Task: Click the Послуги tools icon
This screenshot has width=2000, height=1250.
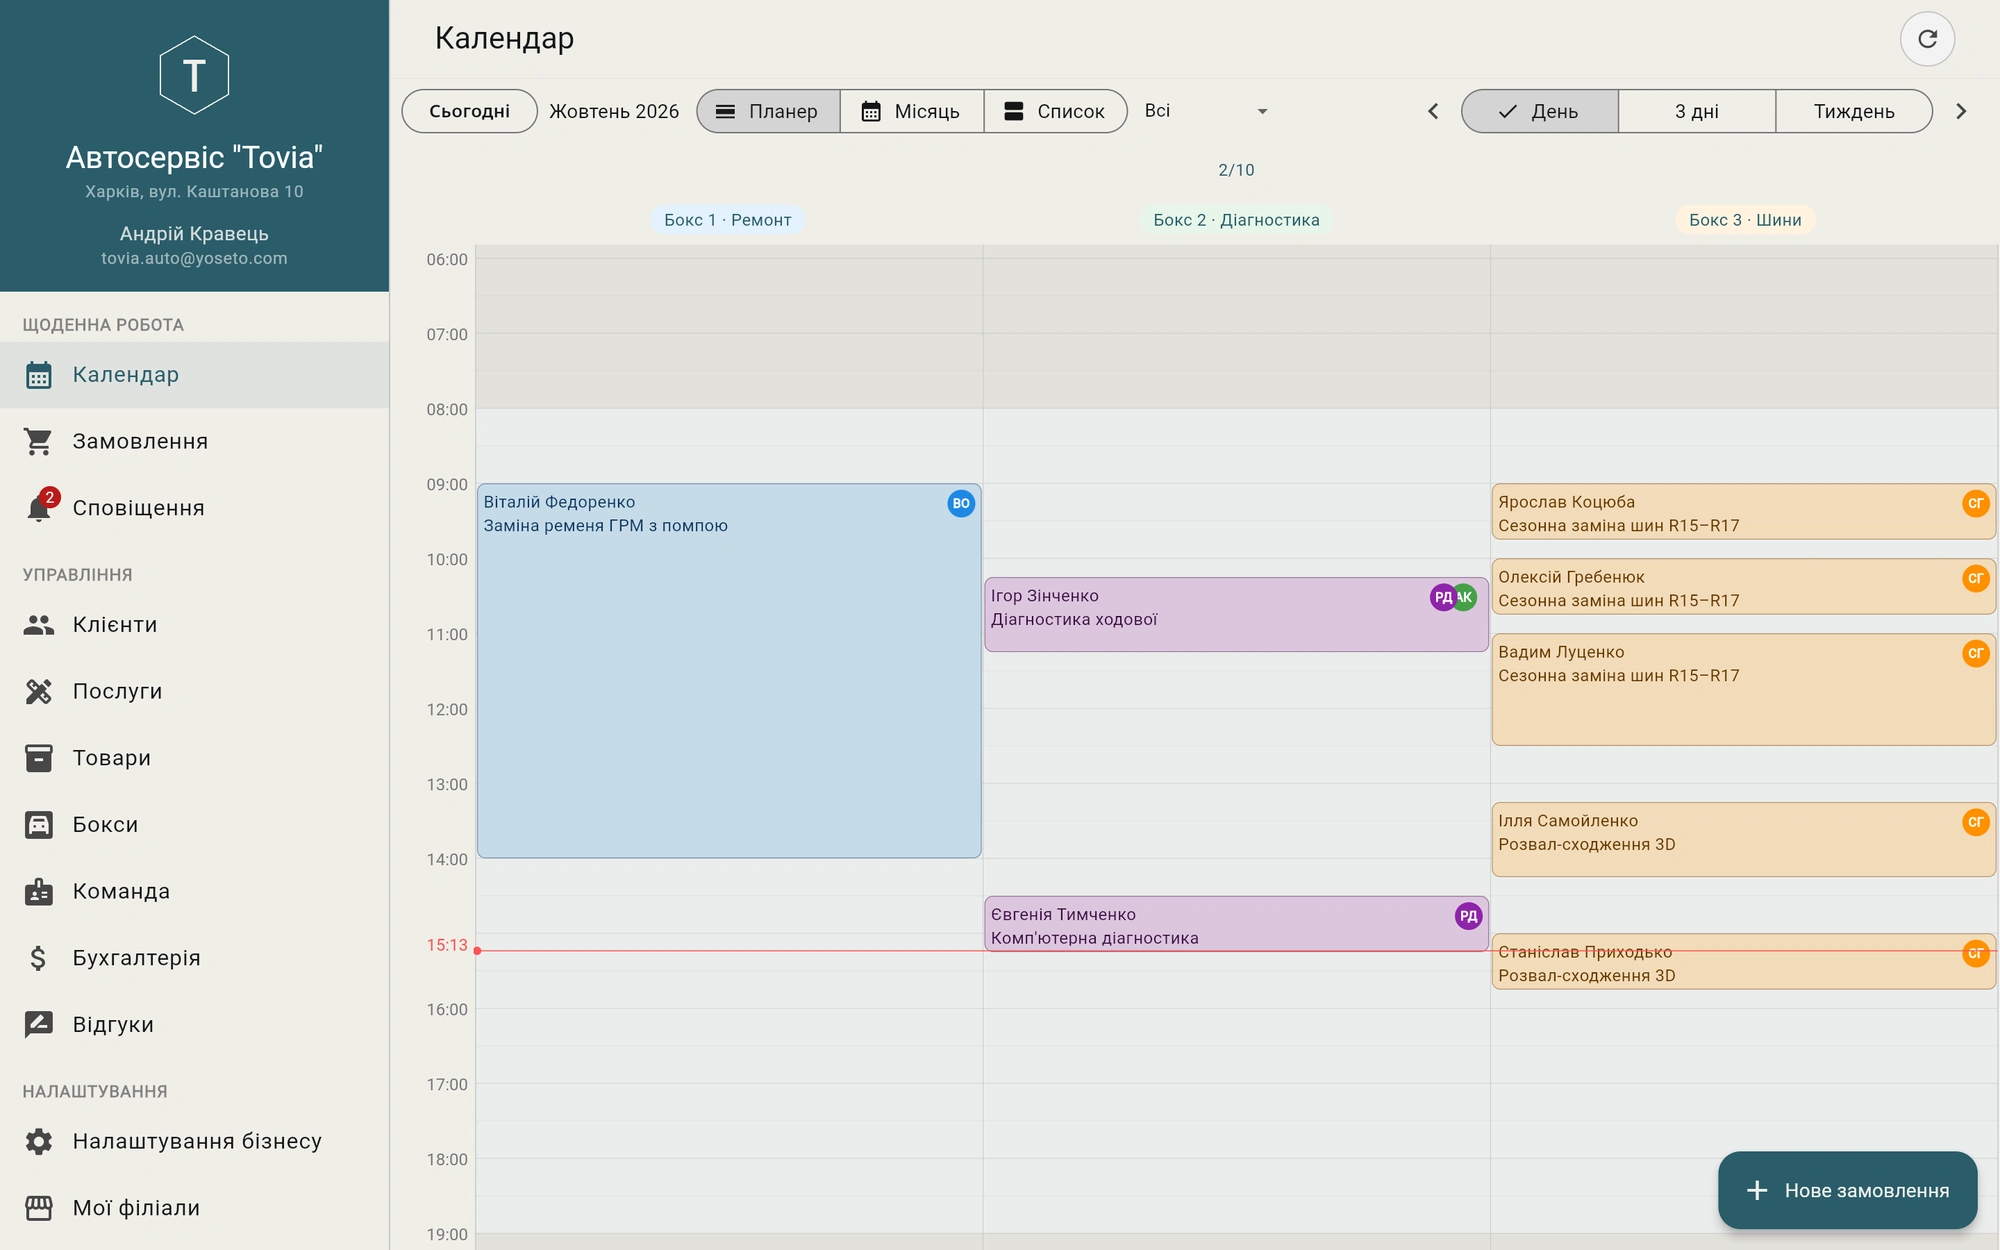Action: coord(38,691)
